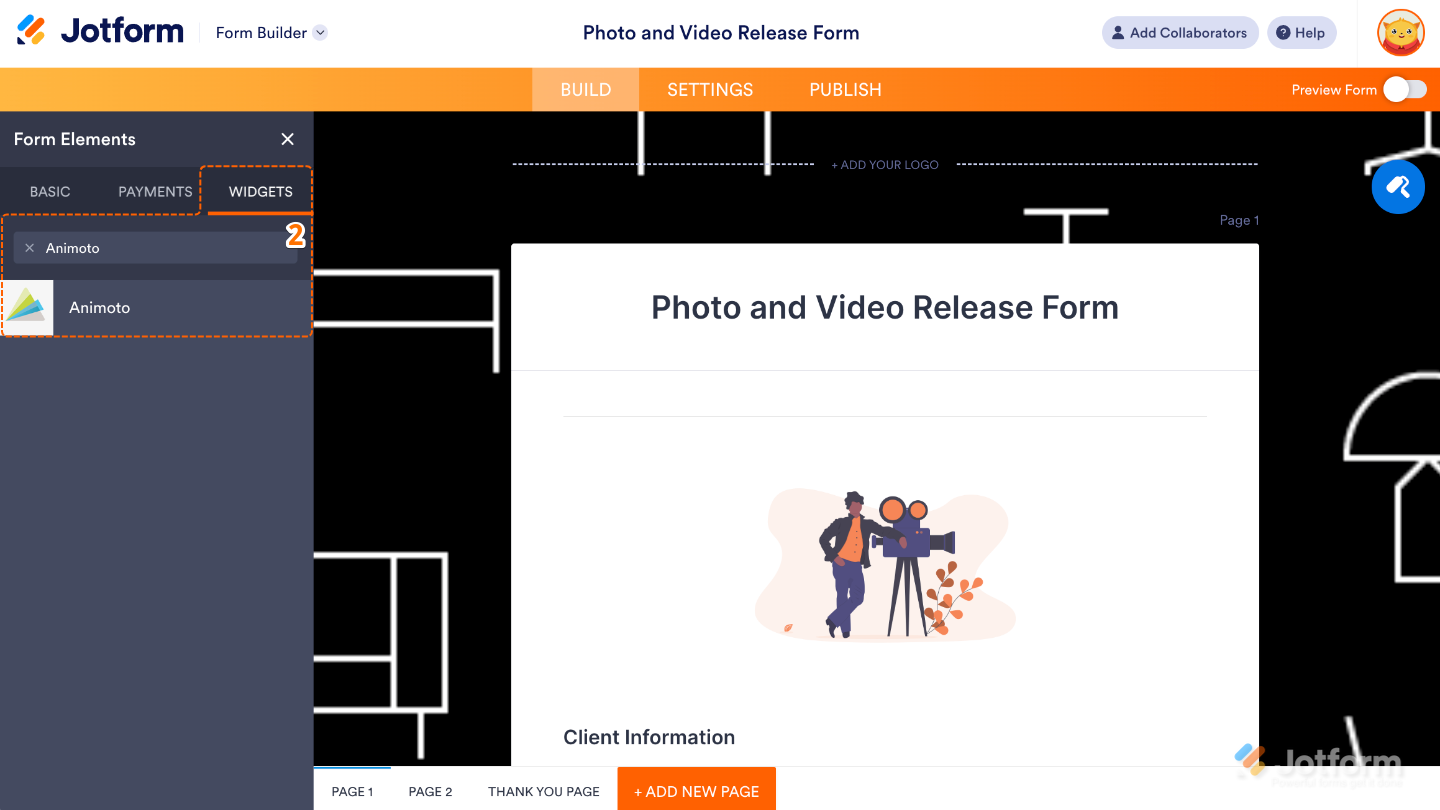Click the Add Collaborators button
Image resolution: width=1440 pixels, height=810 pixels.
point(1178,33)
